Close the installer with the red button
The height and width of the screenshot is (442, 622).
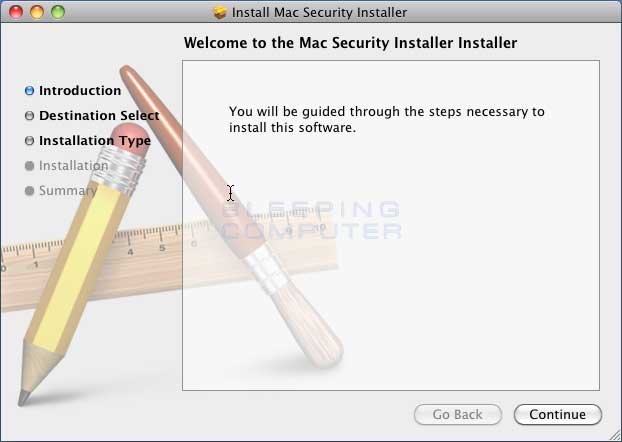click(16, 12)
